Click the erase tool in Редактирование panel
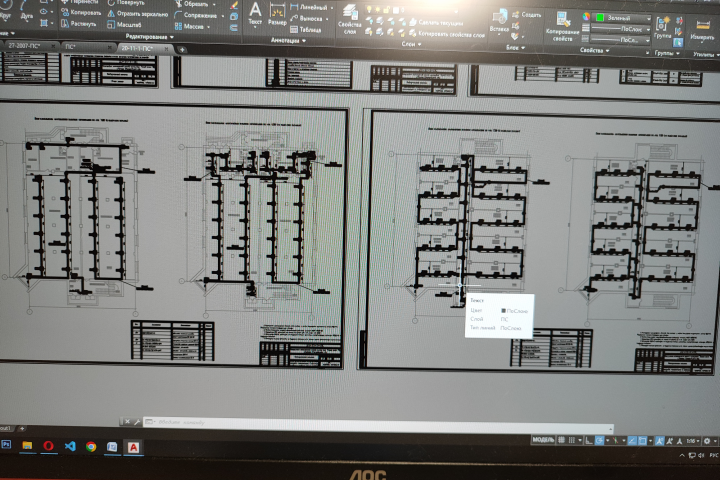The image size is (720, 480). (x=234, y=6)
